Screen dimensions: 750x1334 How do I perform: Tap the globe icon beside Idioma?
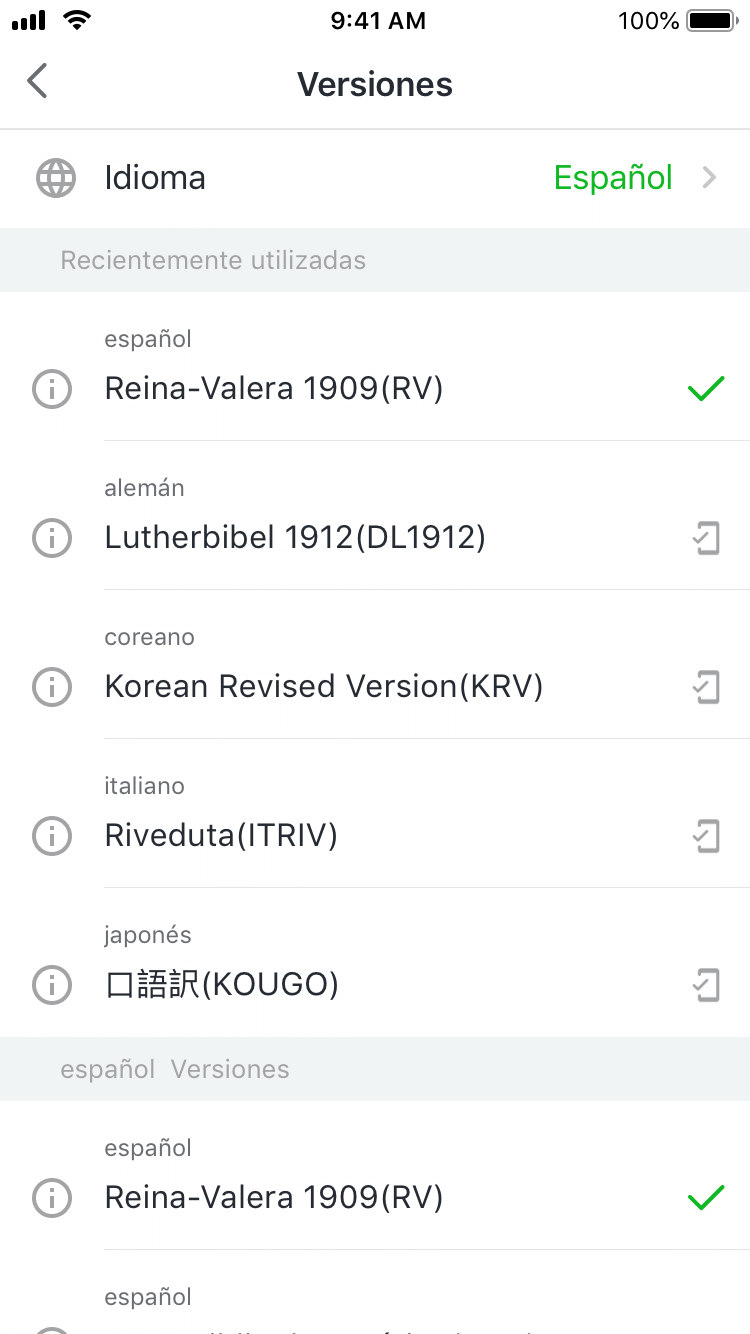coord(56,178)
